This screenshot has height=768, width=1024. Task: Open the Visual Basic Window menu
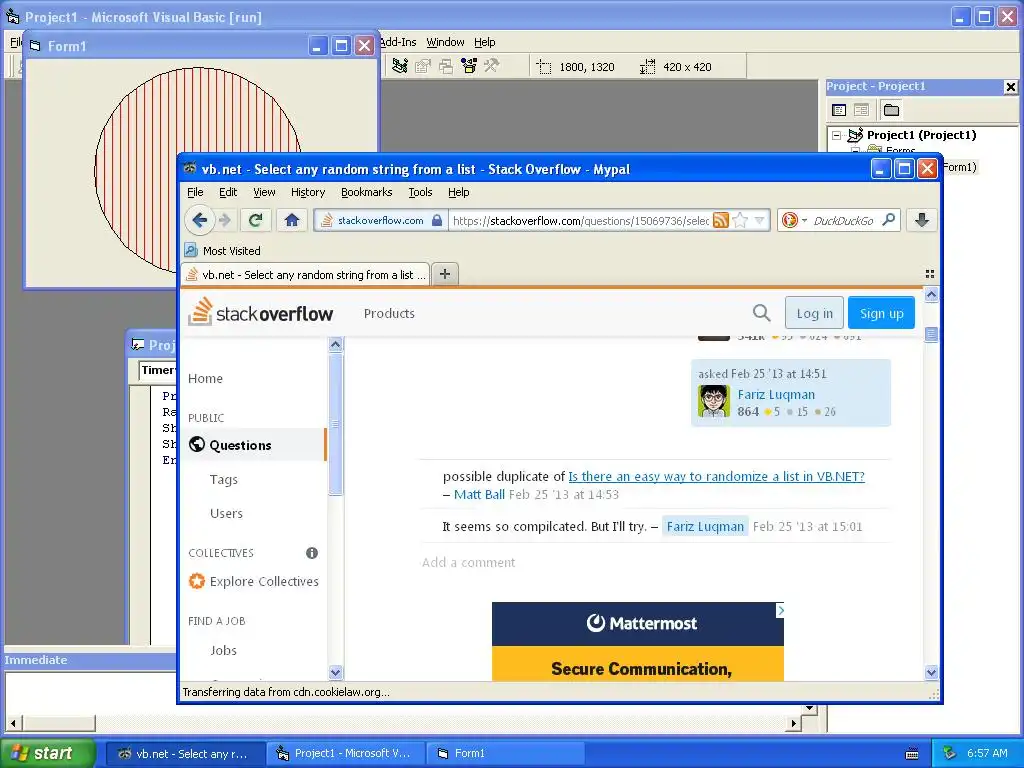click(445, 42)
